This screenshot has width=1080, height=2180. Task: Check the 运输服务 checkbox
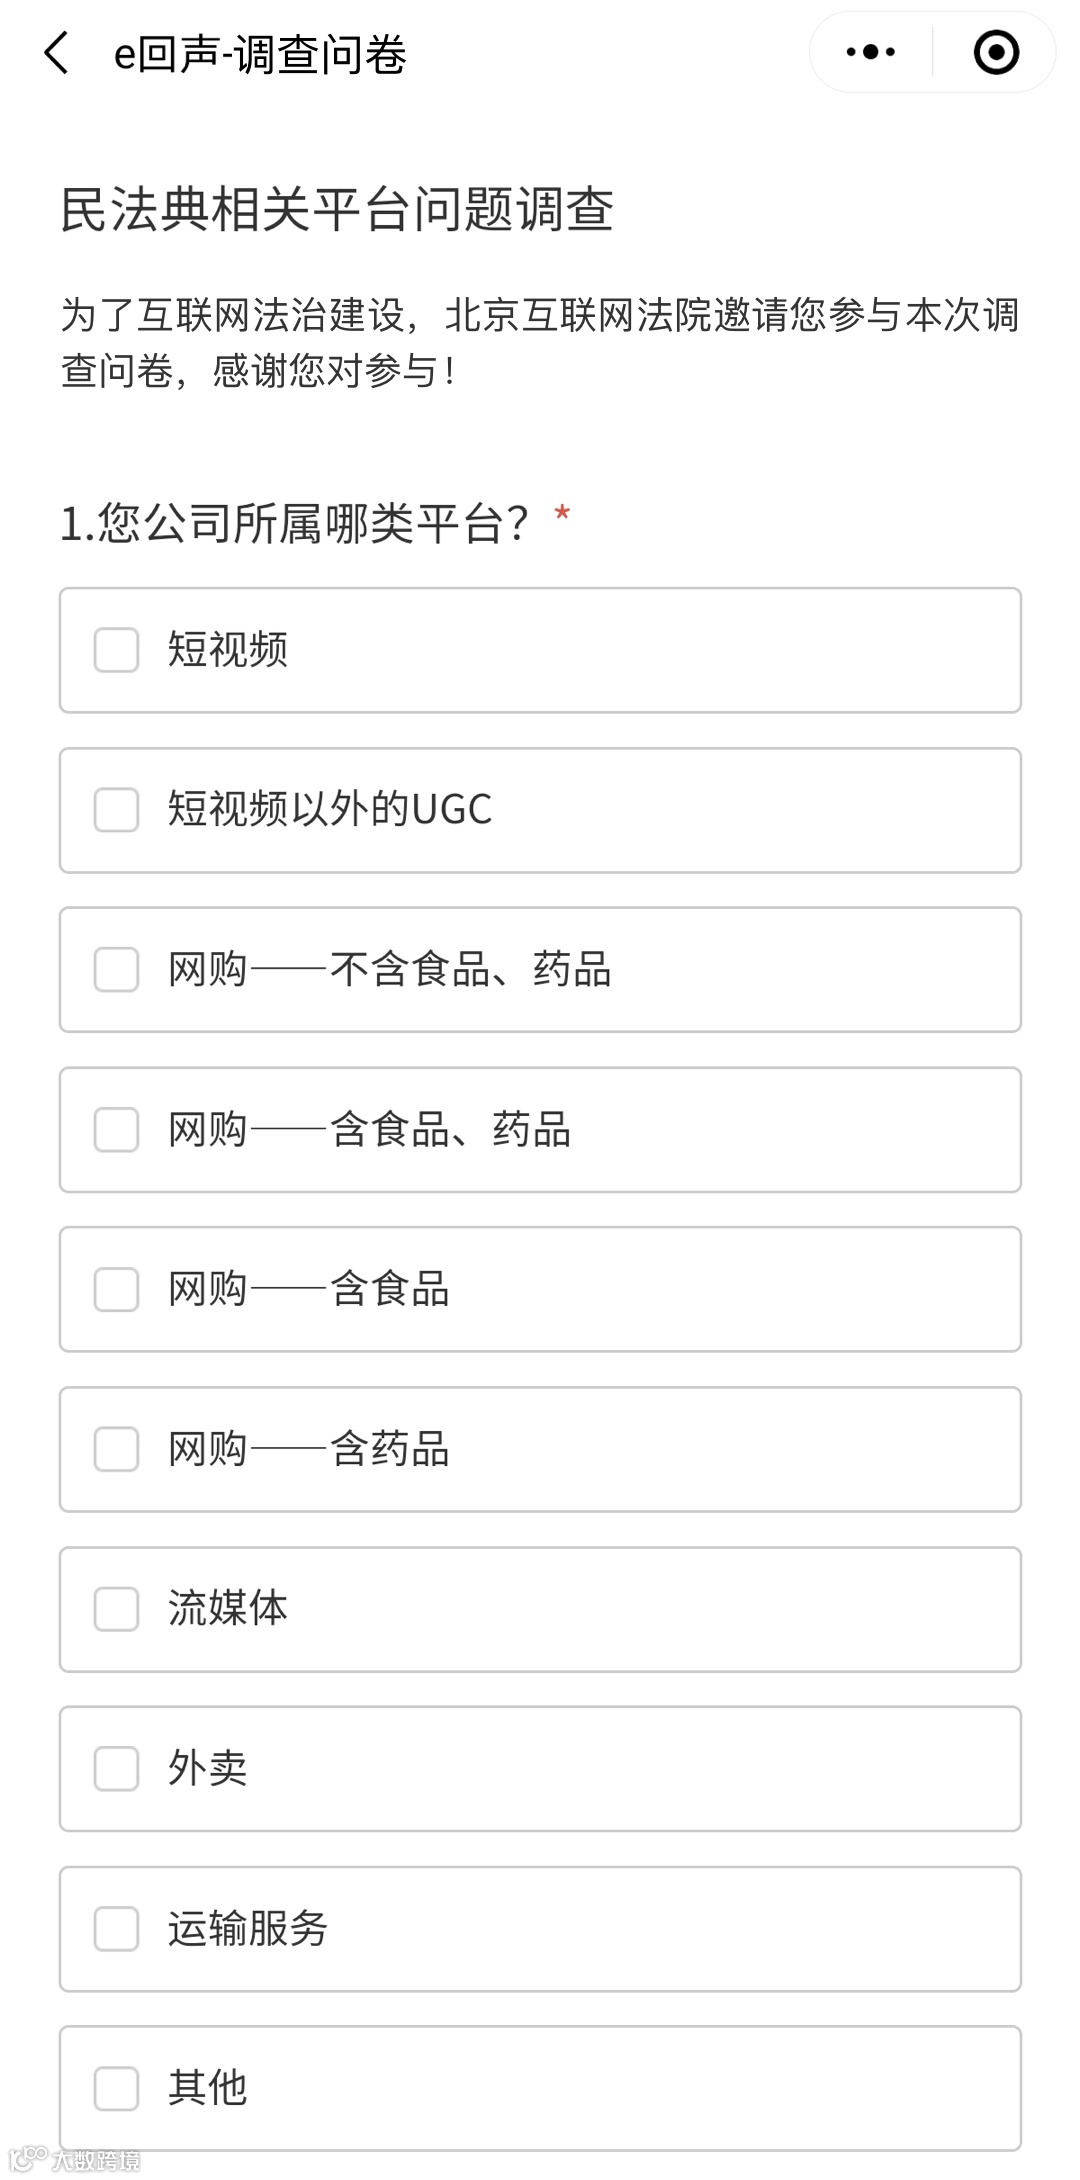pyautogui.click(x=116, y=1929)
